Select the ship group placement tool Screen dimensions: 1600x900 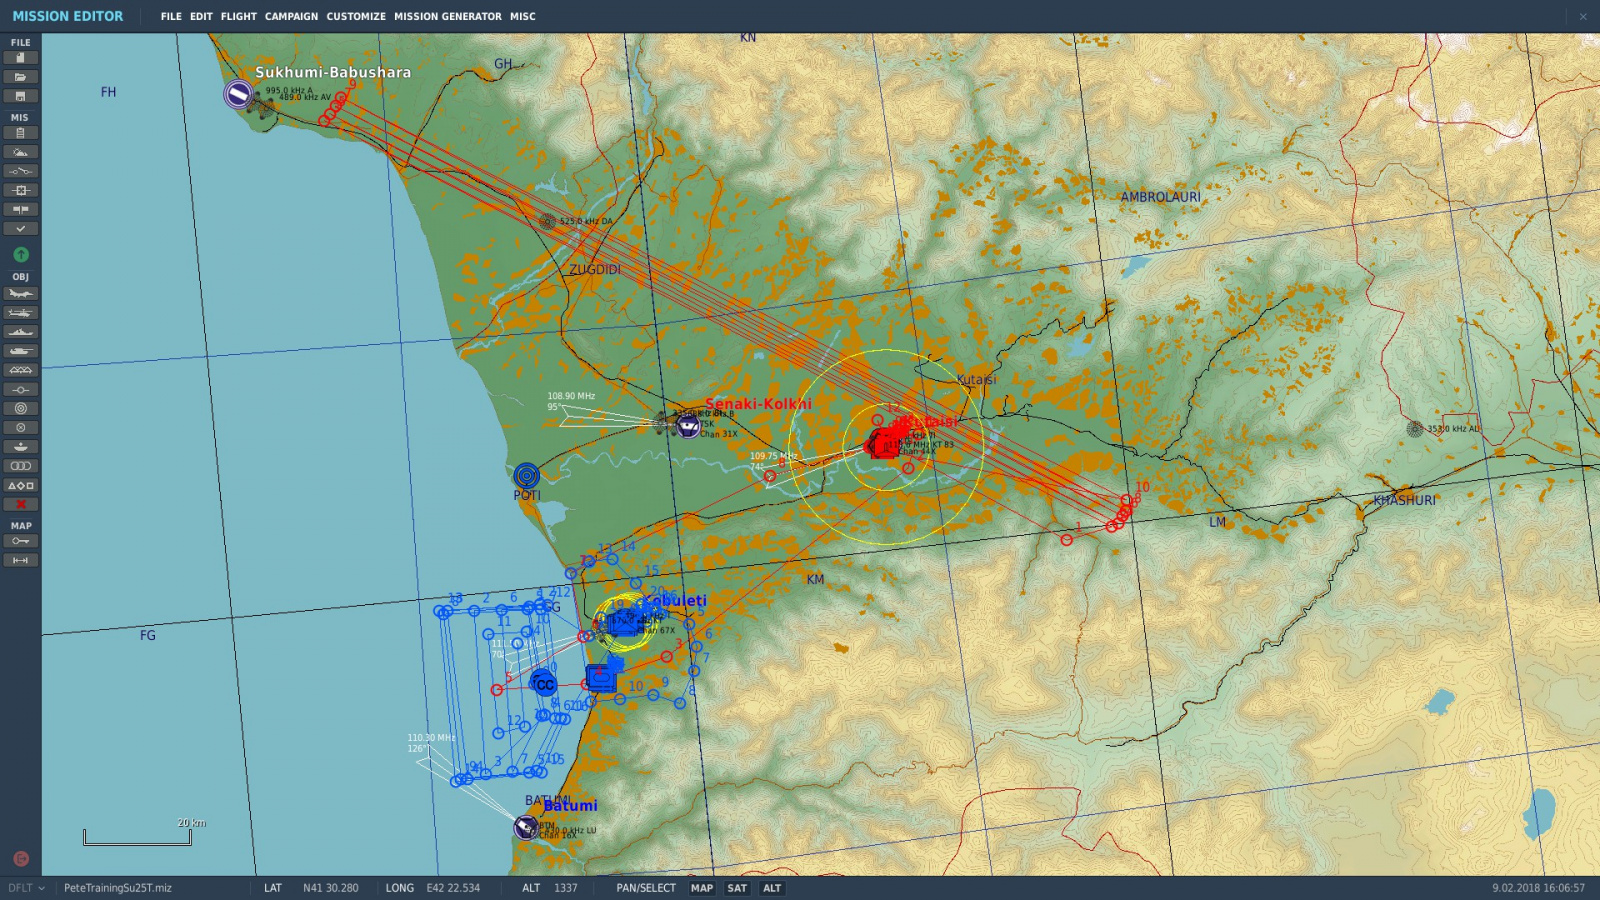pyautogui.click(x=20, y=332)
